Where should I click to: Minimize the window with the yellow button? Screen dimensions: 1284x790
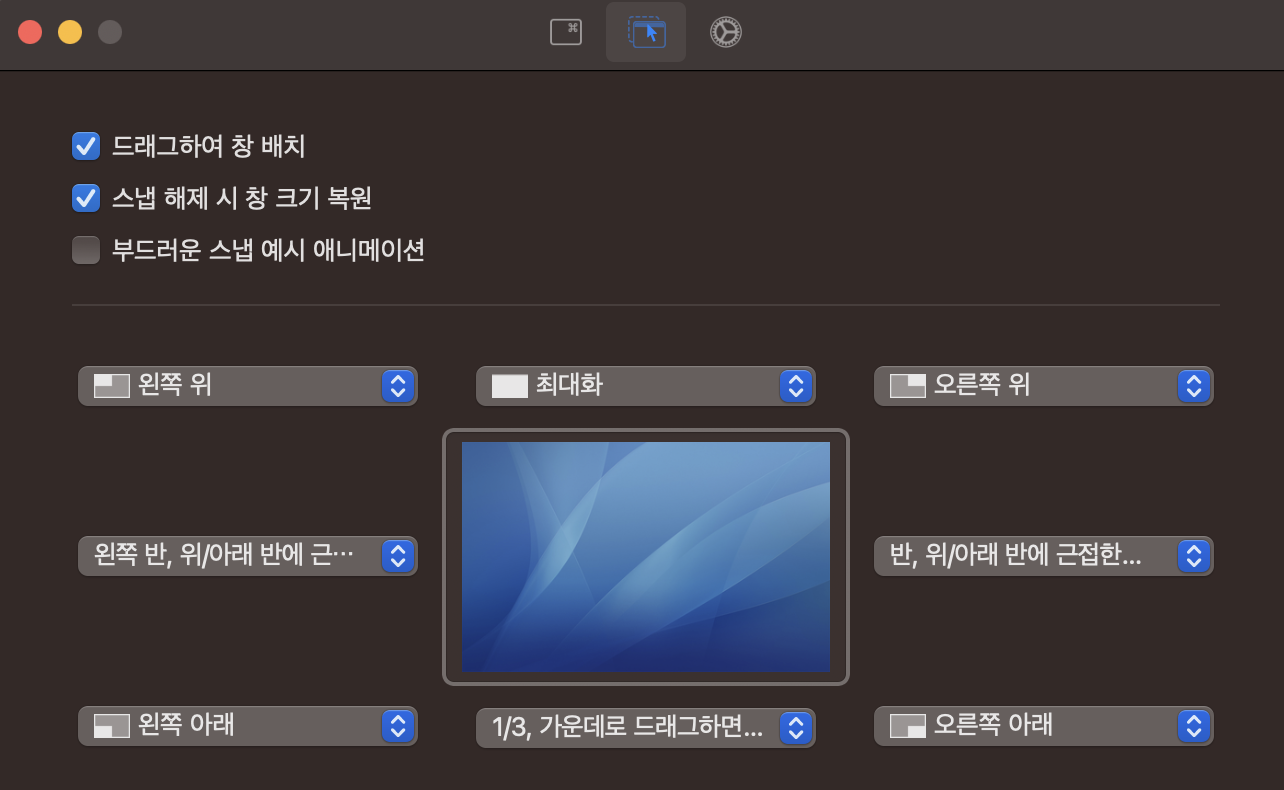click(x=70, y=32)
